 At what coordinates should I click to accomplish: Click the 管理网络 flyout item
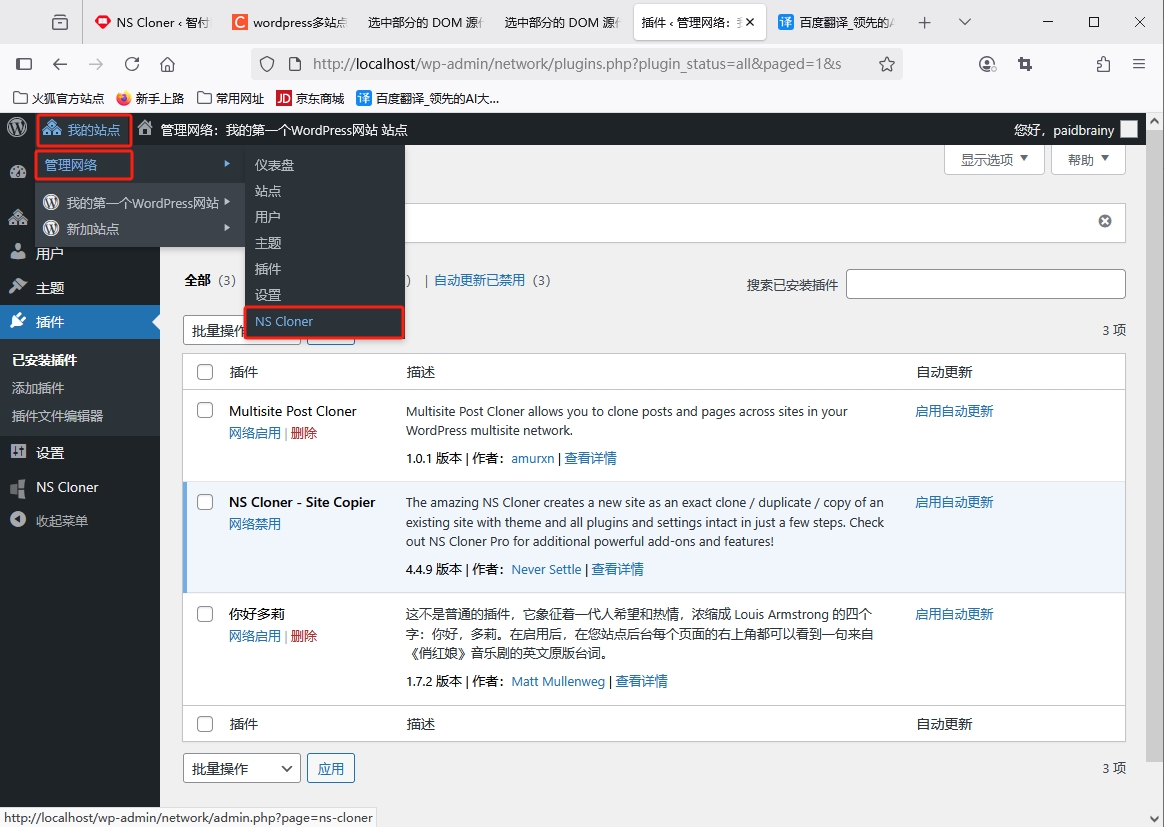(71, 165)
